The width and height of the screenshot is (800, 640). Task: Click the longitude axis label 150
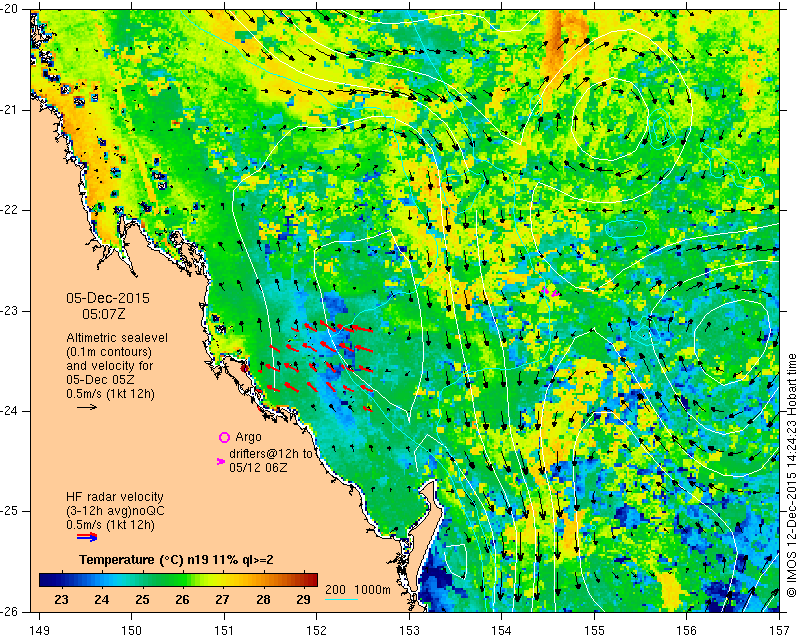pyautogui.click(x=132, y=631)
